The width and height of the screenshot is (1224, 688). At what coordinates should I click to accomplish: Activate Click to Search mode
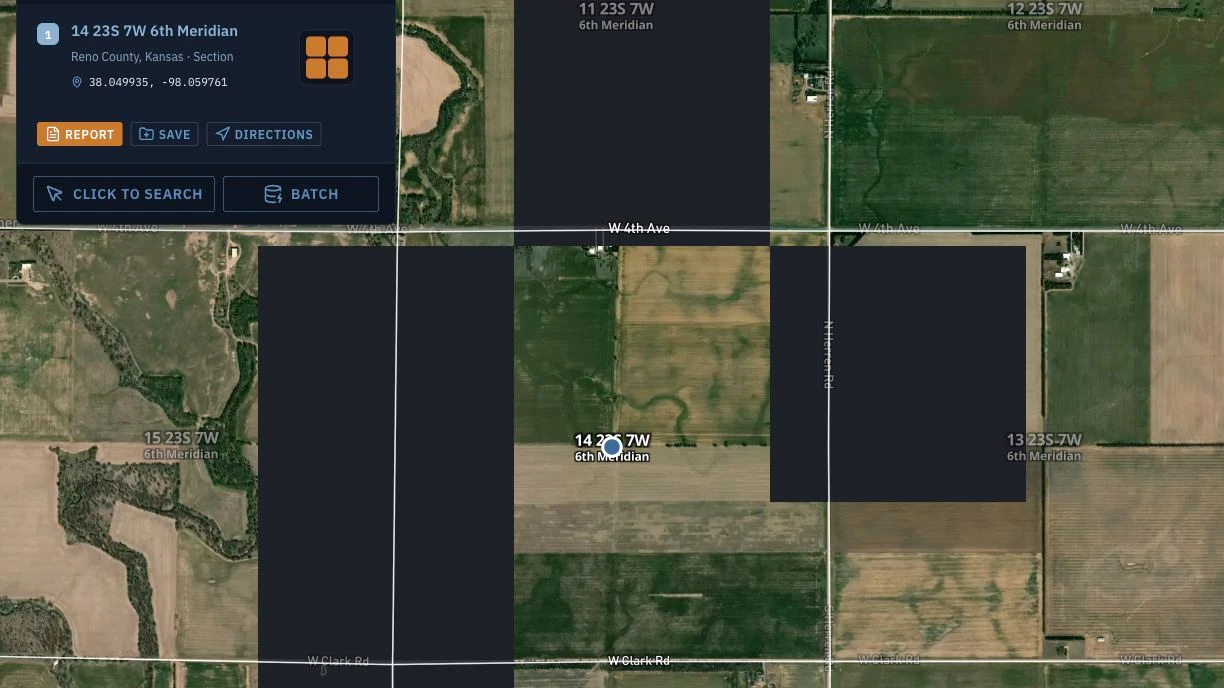pyautogui.click(x=124, y=194)
